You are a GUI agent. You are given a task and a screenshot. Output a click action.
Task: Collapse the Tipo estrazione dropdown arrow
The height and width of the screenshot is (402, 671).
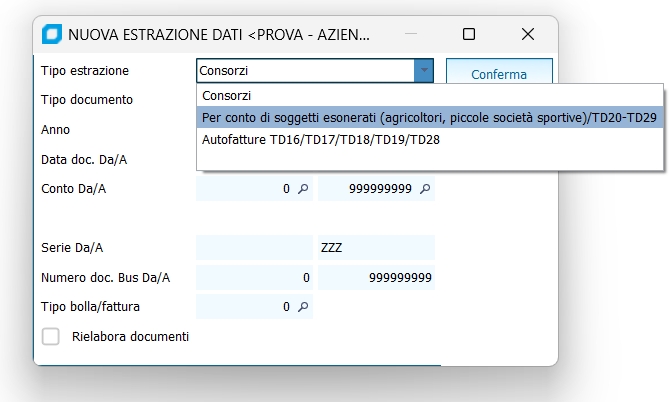point(425,71)
